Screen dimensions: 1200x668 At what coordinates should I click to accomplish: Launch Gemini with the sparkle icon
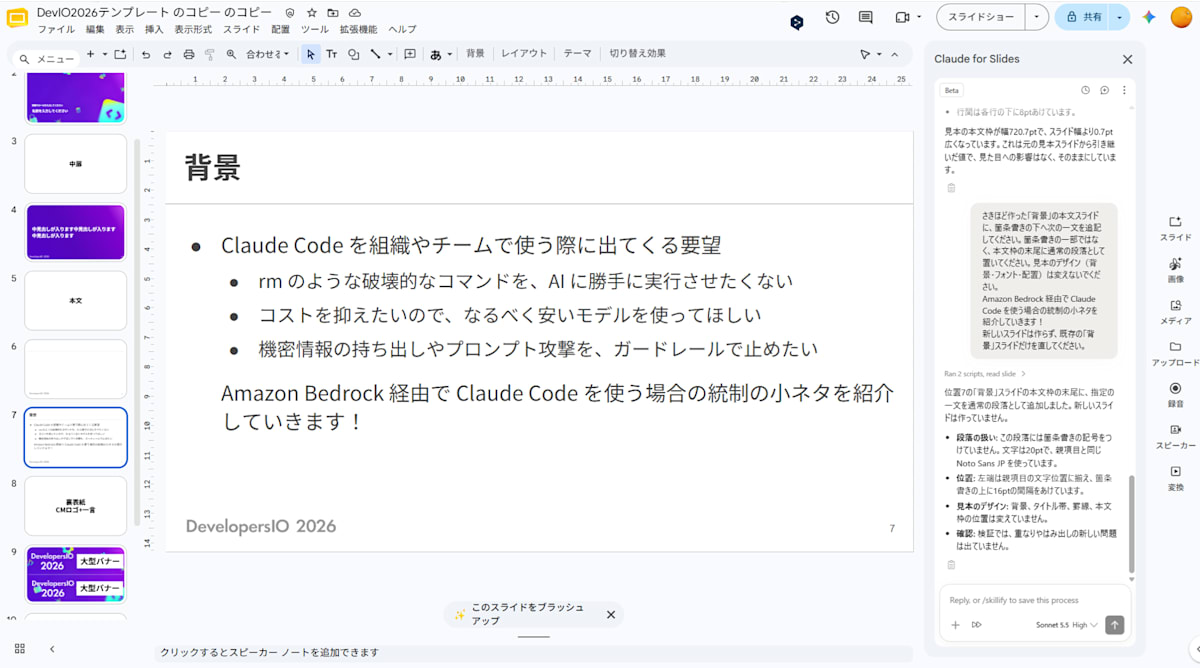(x=1149, y=17)
